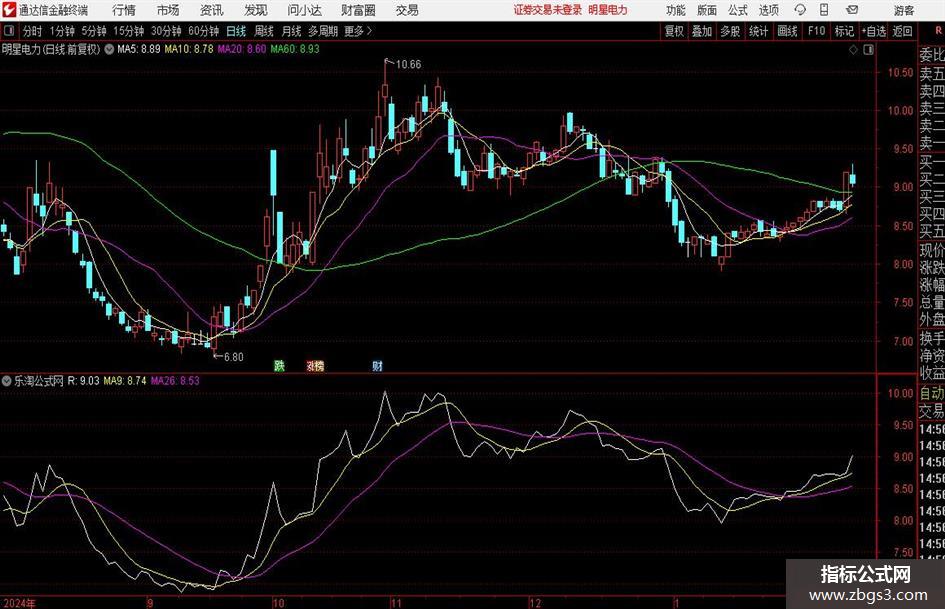
Task: Switch to the 分时 period tab
Action: (32, 31)
